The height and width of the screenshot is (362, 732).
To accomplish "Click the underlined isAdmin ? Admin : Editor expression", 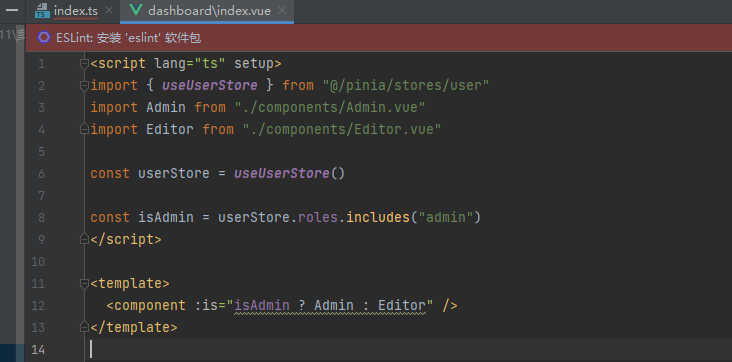I will (330, 305).
